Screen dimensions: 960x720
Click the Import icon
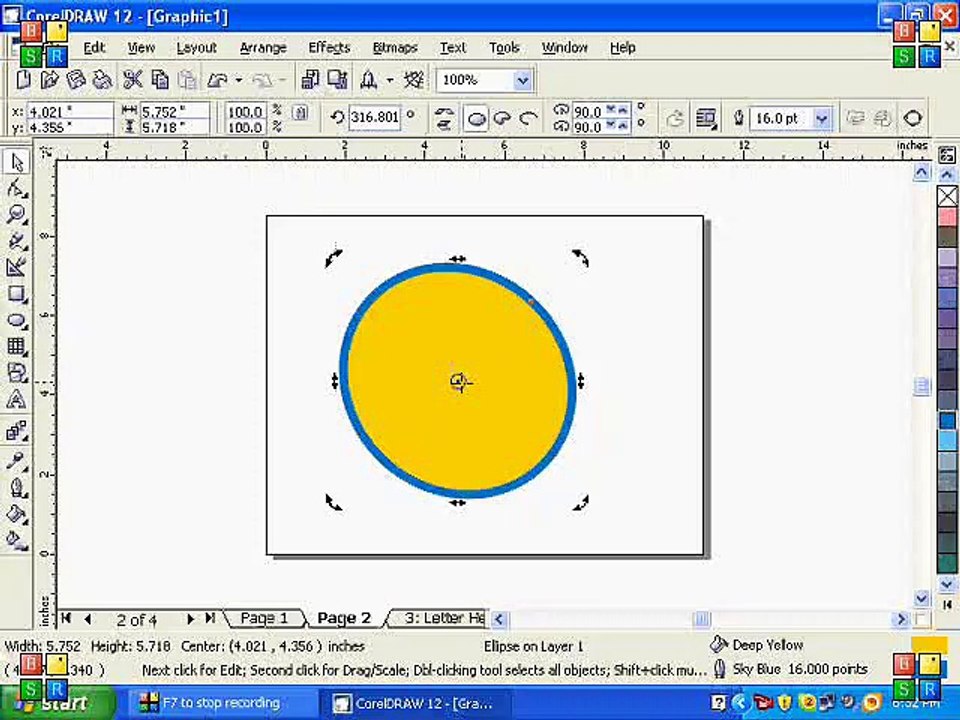pyautogui.click(x=310, y=80)
